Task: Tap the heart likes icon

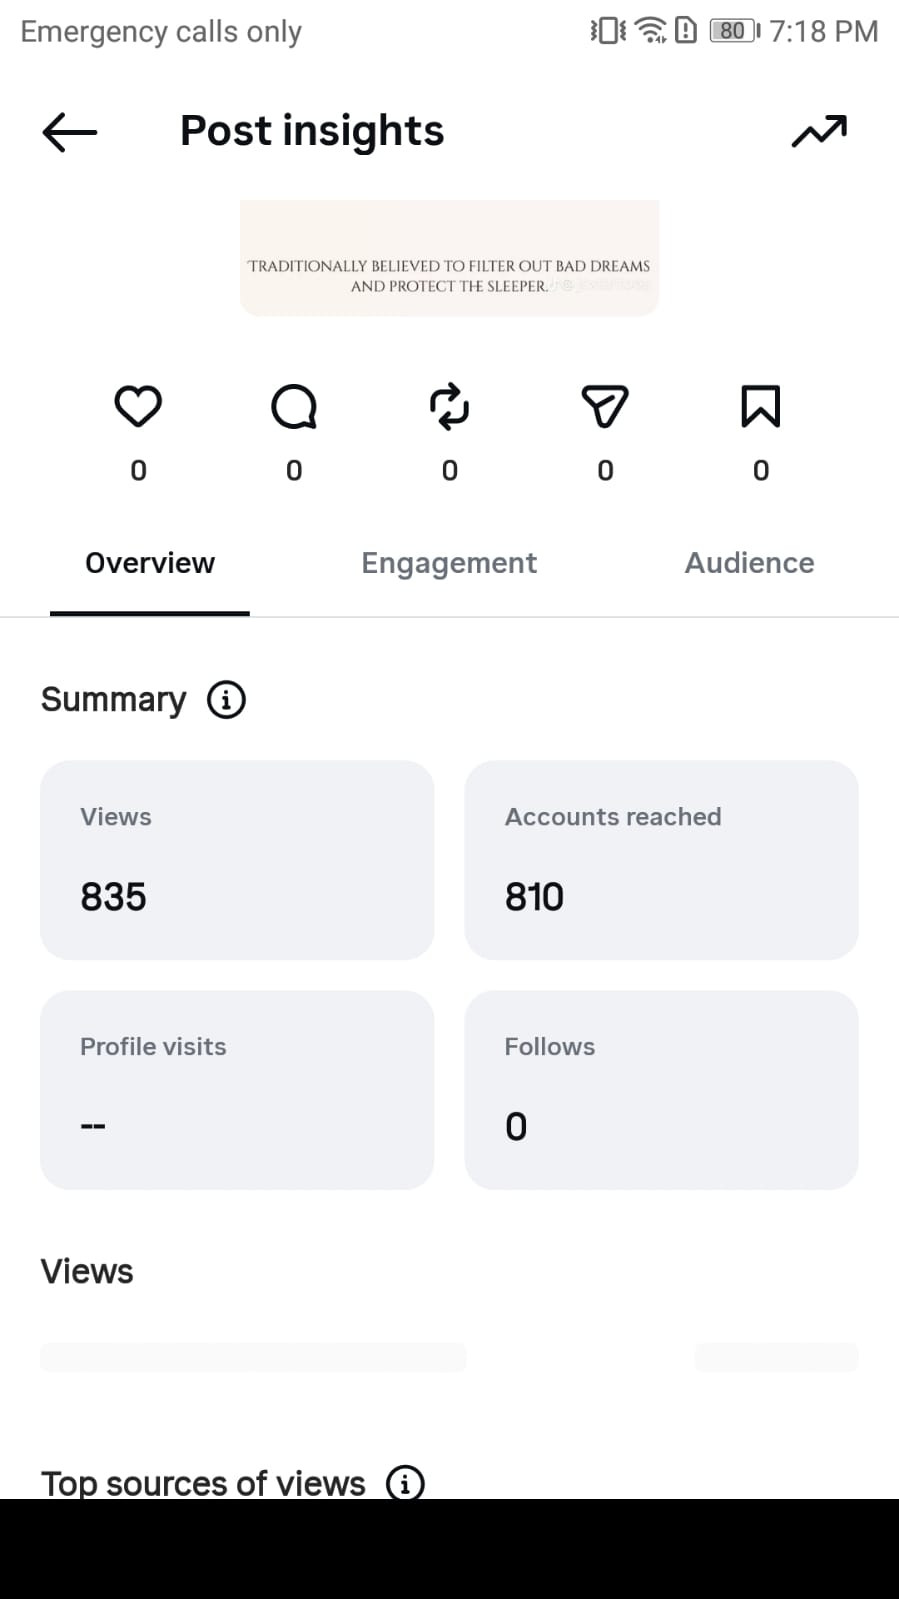Action: click(138, 407)
